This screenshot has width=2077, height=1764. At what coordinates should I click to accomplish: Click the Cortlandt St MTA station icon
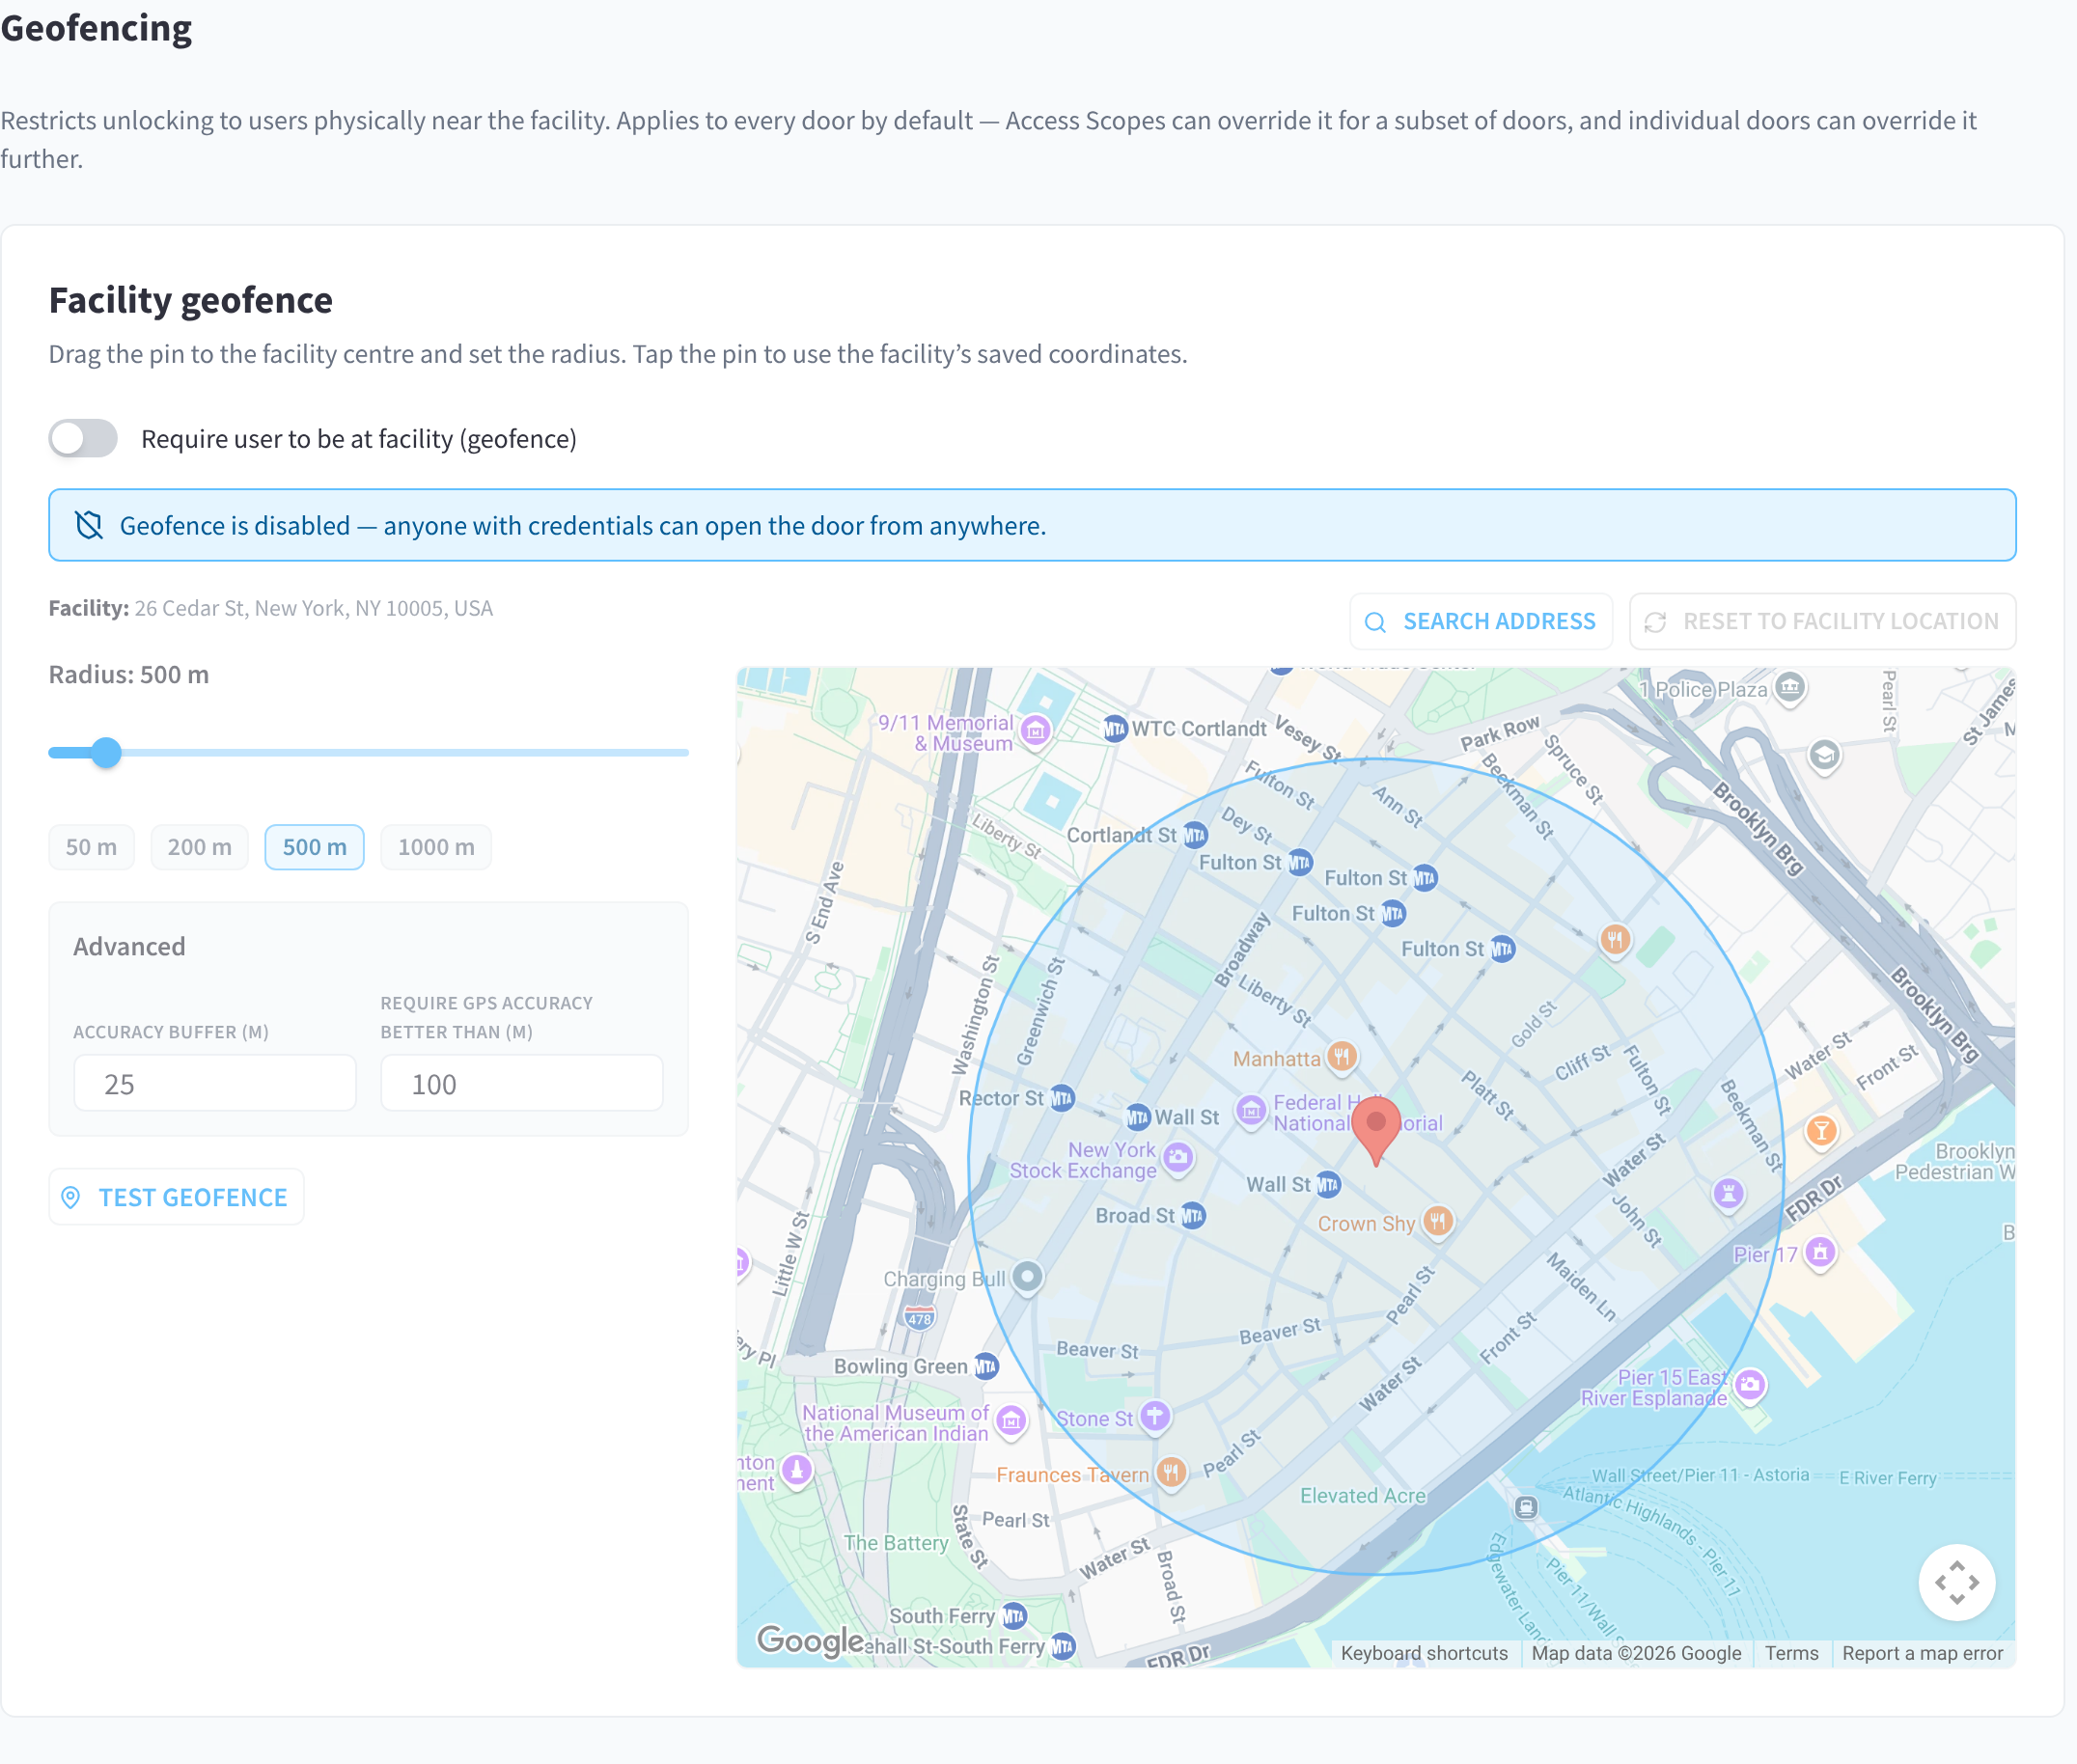click(x=1195, y=835)
